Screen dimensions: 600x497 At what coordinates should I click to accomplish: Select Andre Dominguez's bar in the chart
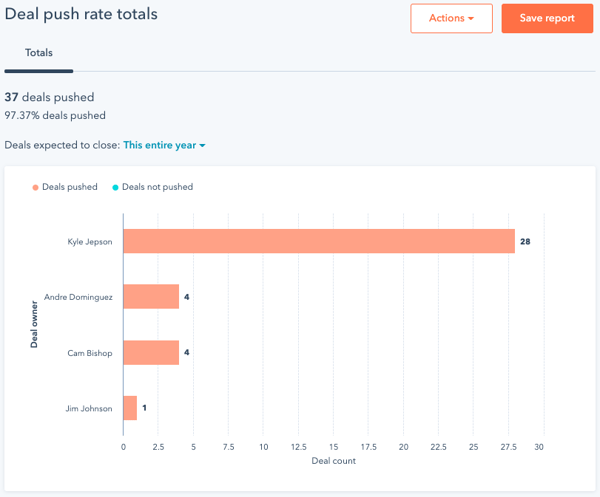[x=151, y=297]
